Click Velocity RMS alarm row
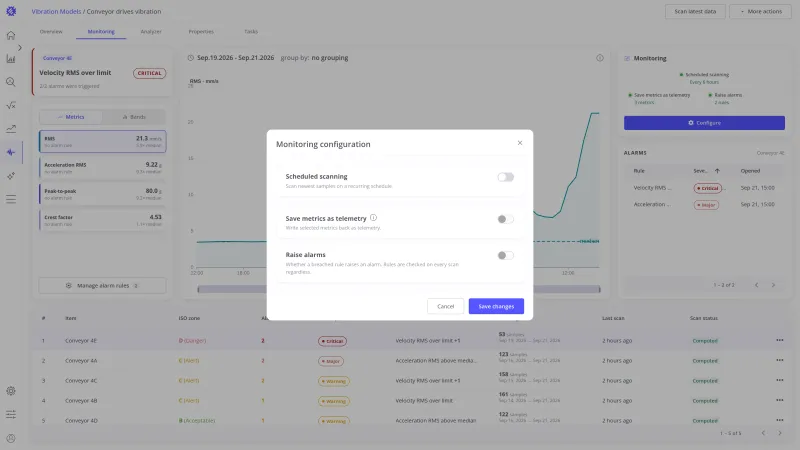800x450 pixels. 704,188
